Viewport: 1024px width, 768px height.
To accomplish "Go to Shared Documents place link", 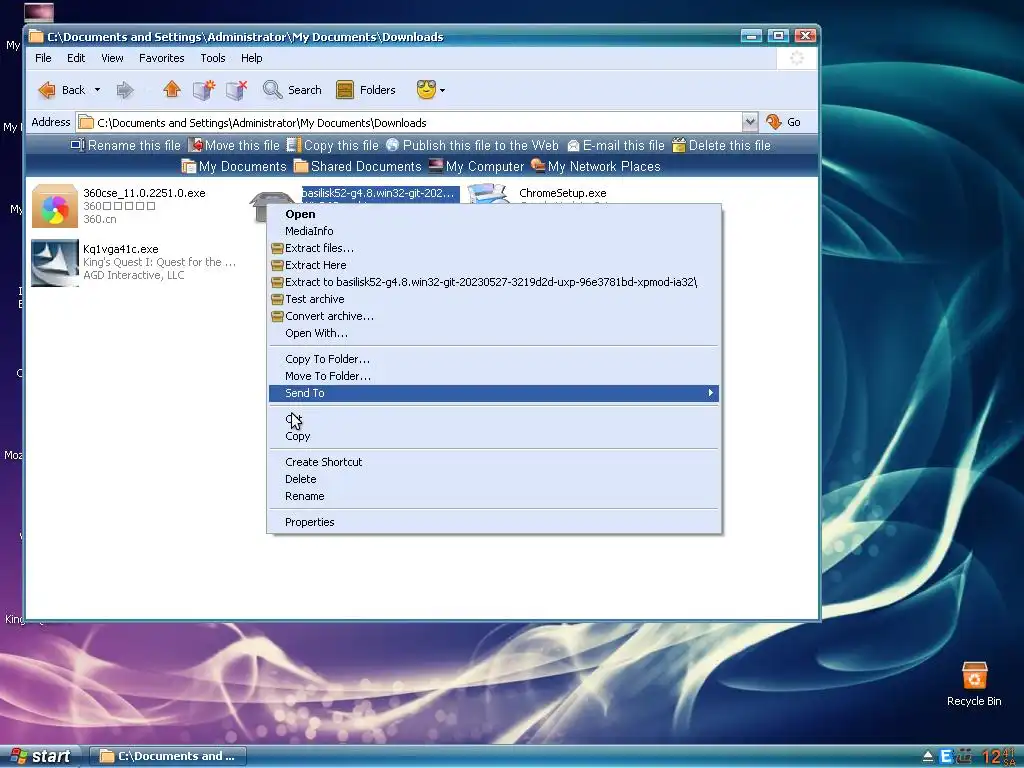I will coord(357,167).
